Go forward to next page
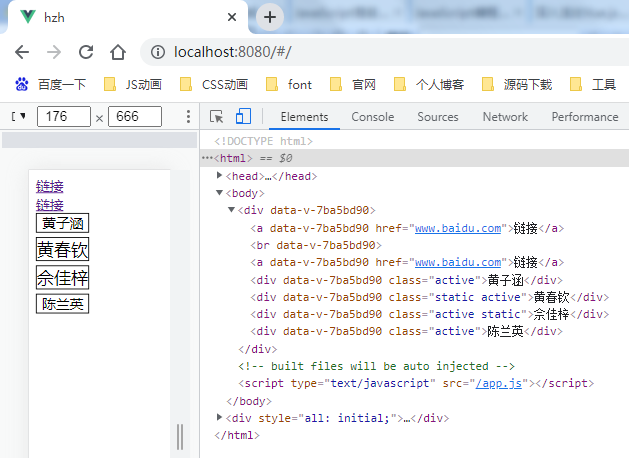The height and width of the screenshot is (458, 629). [x=54, y=52]
